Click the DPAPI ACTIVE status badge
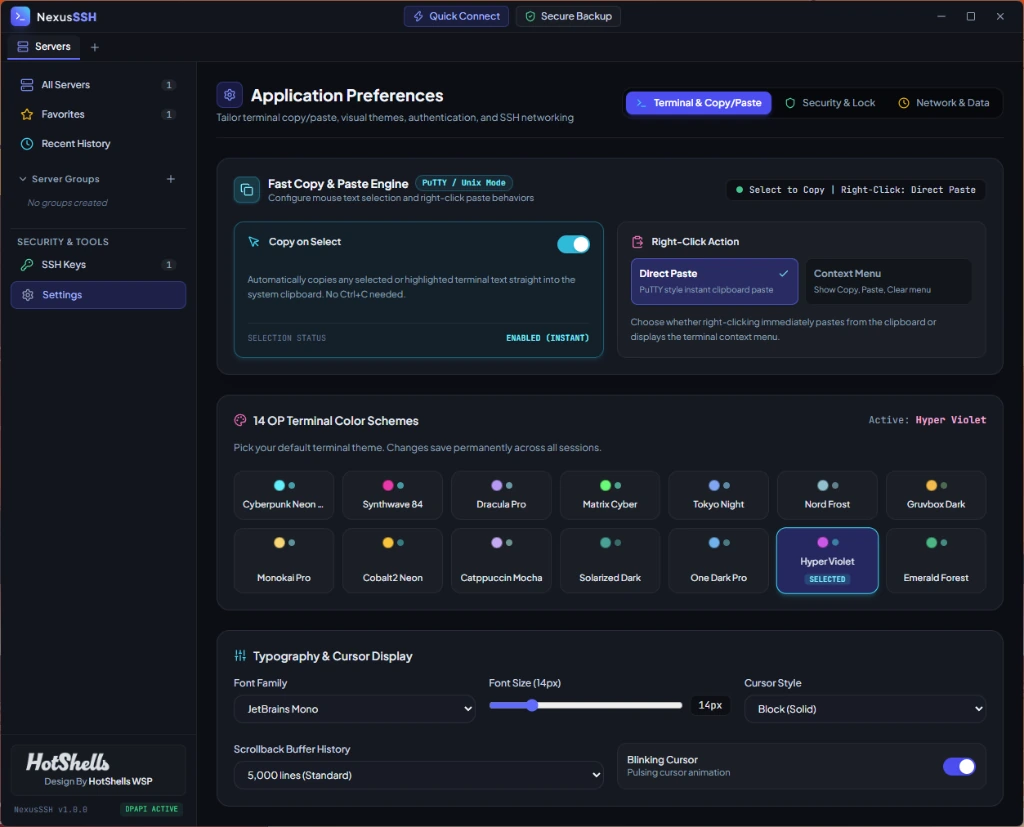This screenshot has height=827, width=1024. tap(152, 809)
